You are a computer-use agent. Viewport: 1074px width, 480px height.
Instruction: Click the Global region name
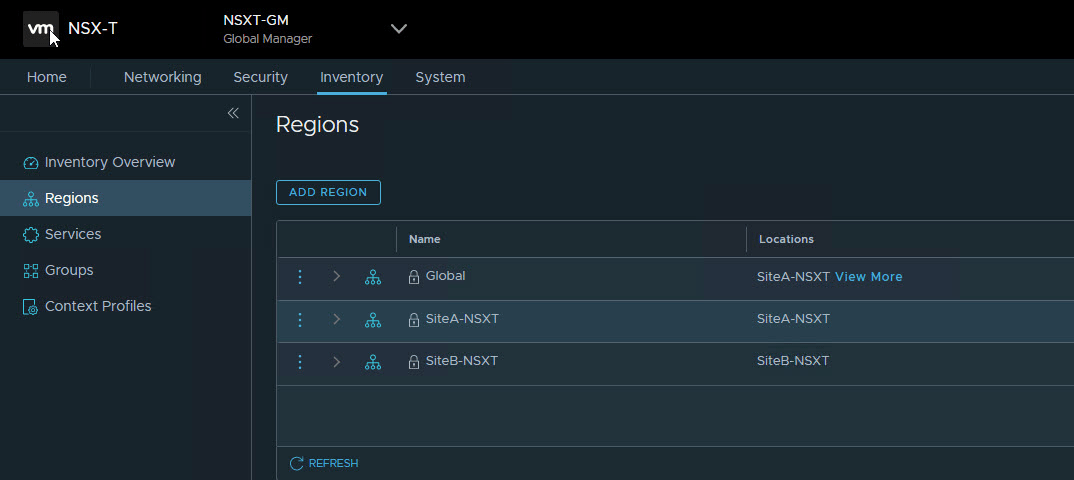coord(445,276)
